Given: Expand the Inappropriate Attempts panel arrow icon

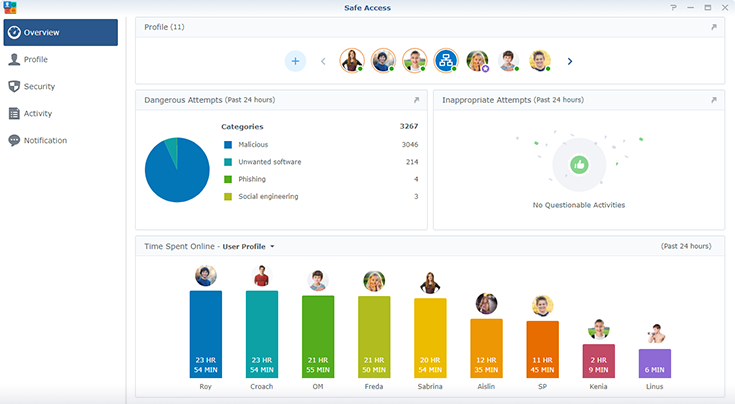Looking at the screenshot, I should tap(713, 100).
